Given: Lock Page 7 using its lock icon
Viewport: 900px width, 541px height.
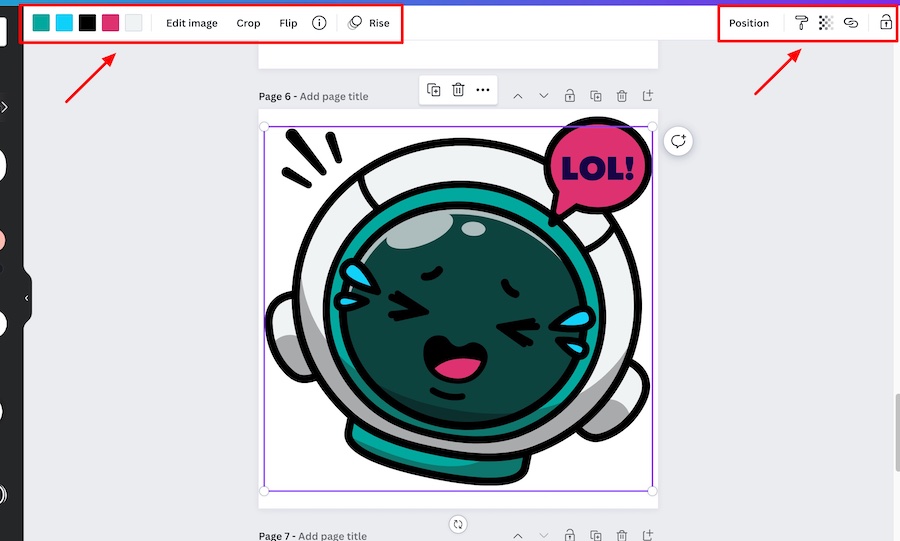Looking at the screenshot, I should [x=569, y=535].
